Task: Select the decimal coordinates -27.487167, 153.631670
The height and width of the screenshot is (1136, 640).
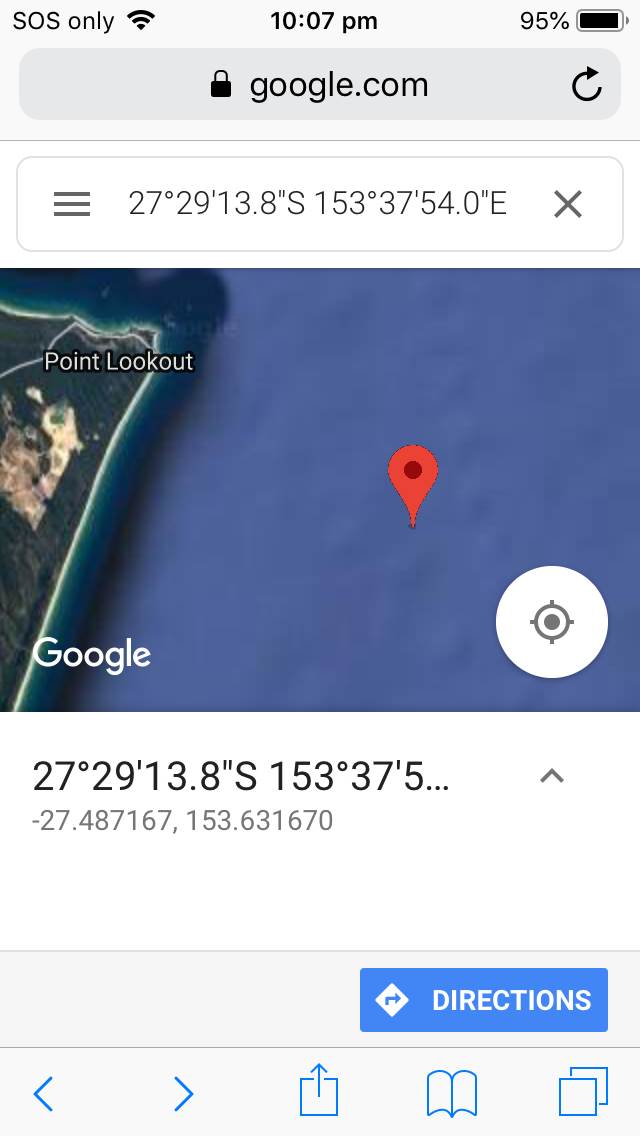Action: pyautogui.click(x=183, y=820)
